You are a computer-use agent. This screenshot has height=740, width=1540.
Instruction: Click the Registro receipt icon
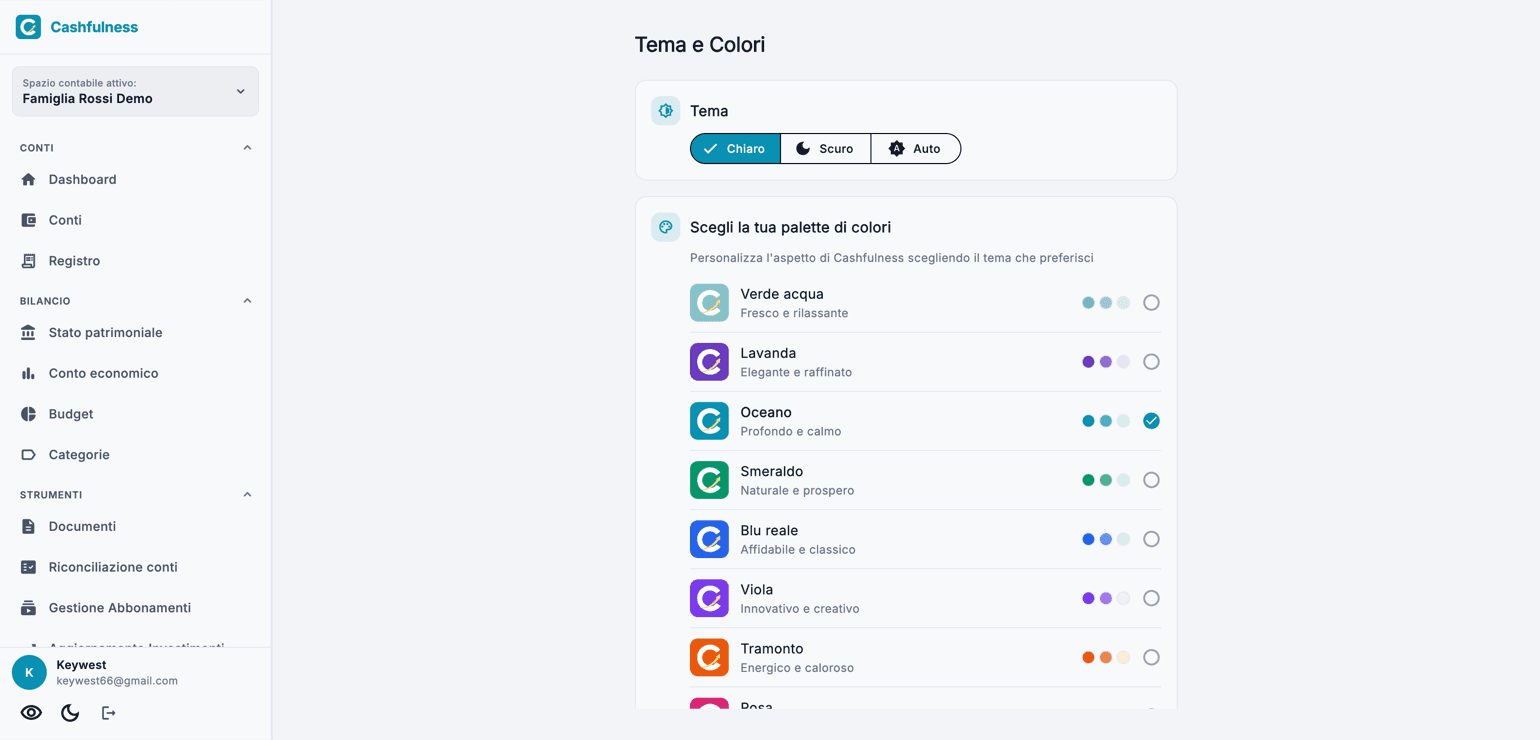point(28,261)
